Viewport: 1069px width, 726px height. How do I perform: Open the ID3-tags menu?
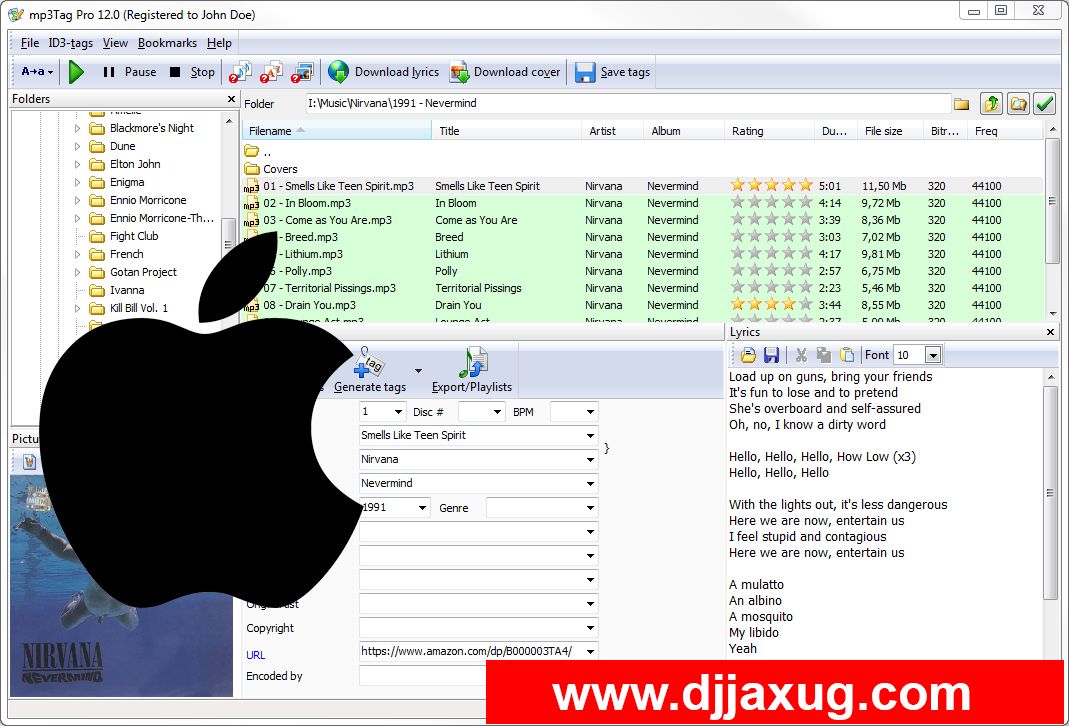[x=71, y=43]
